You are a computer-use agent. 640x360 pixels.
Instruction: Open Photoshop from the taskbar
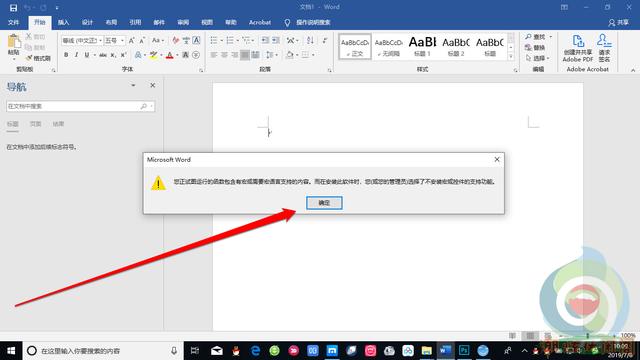(464, 351)
